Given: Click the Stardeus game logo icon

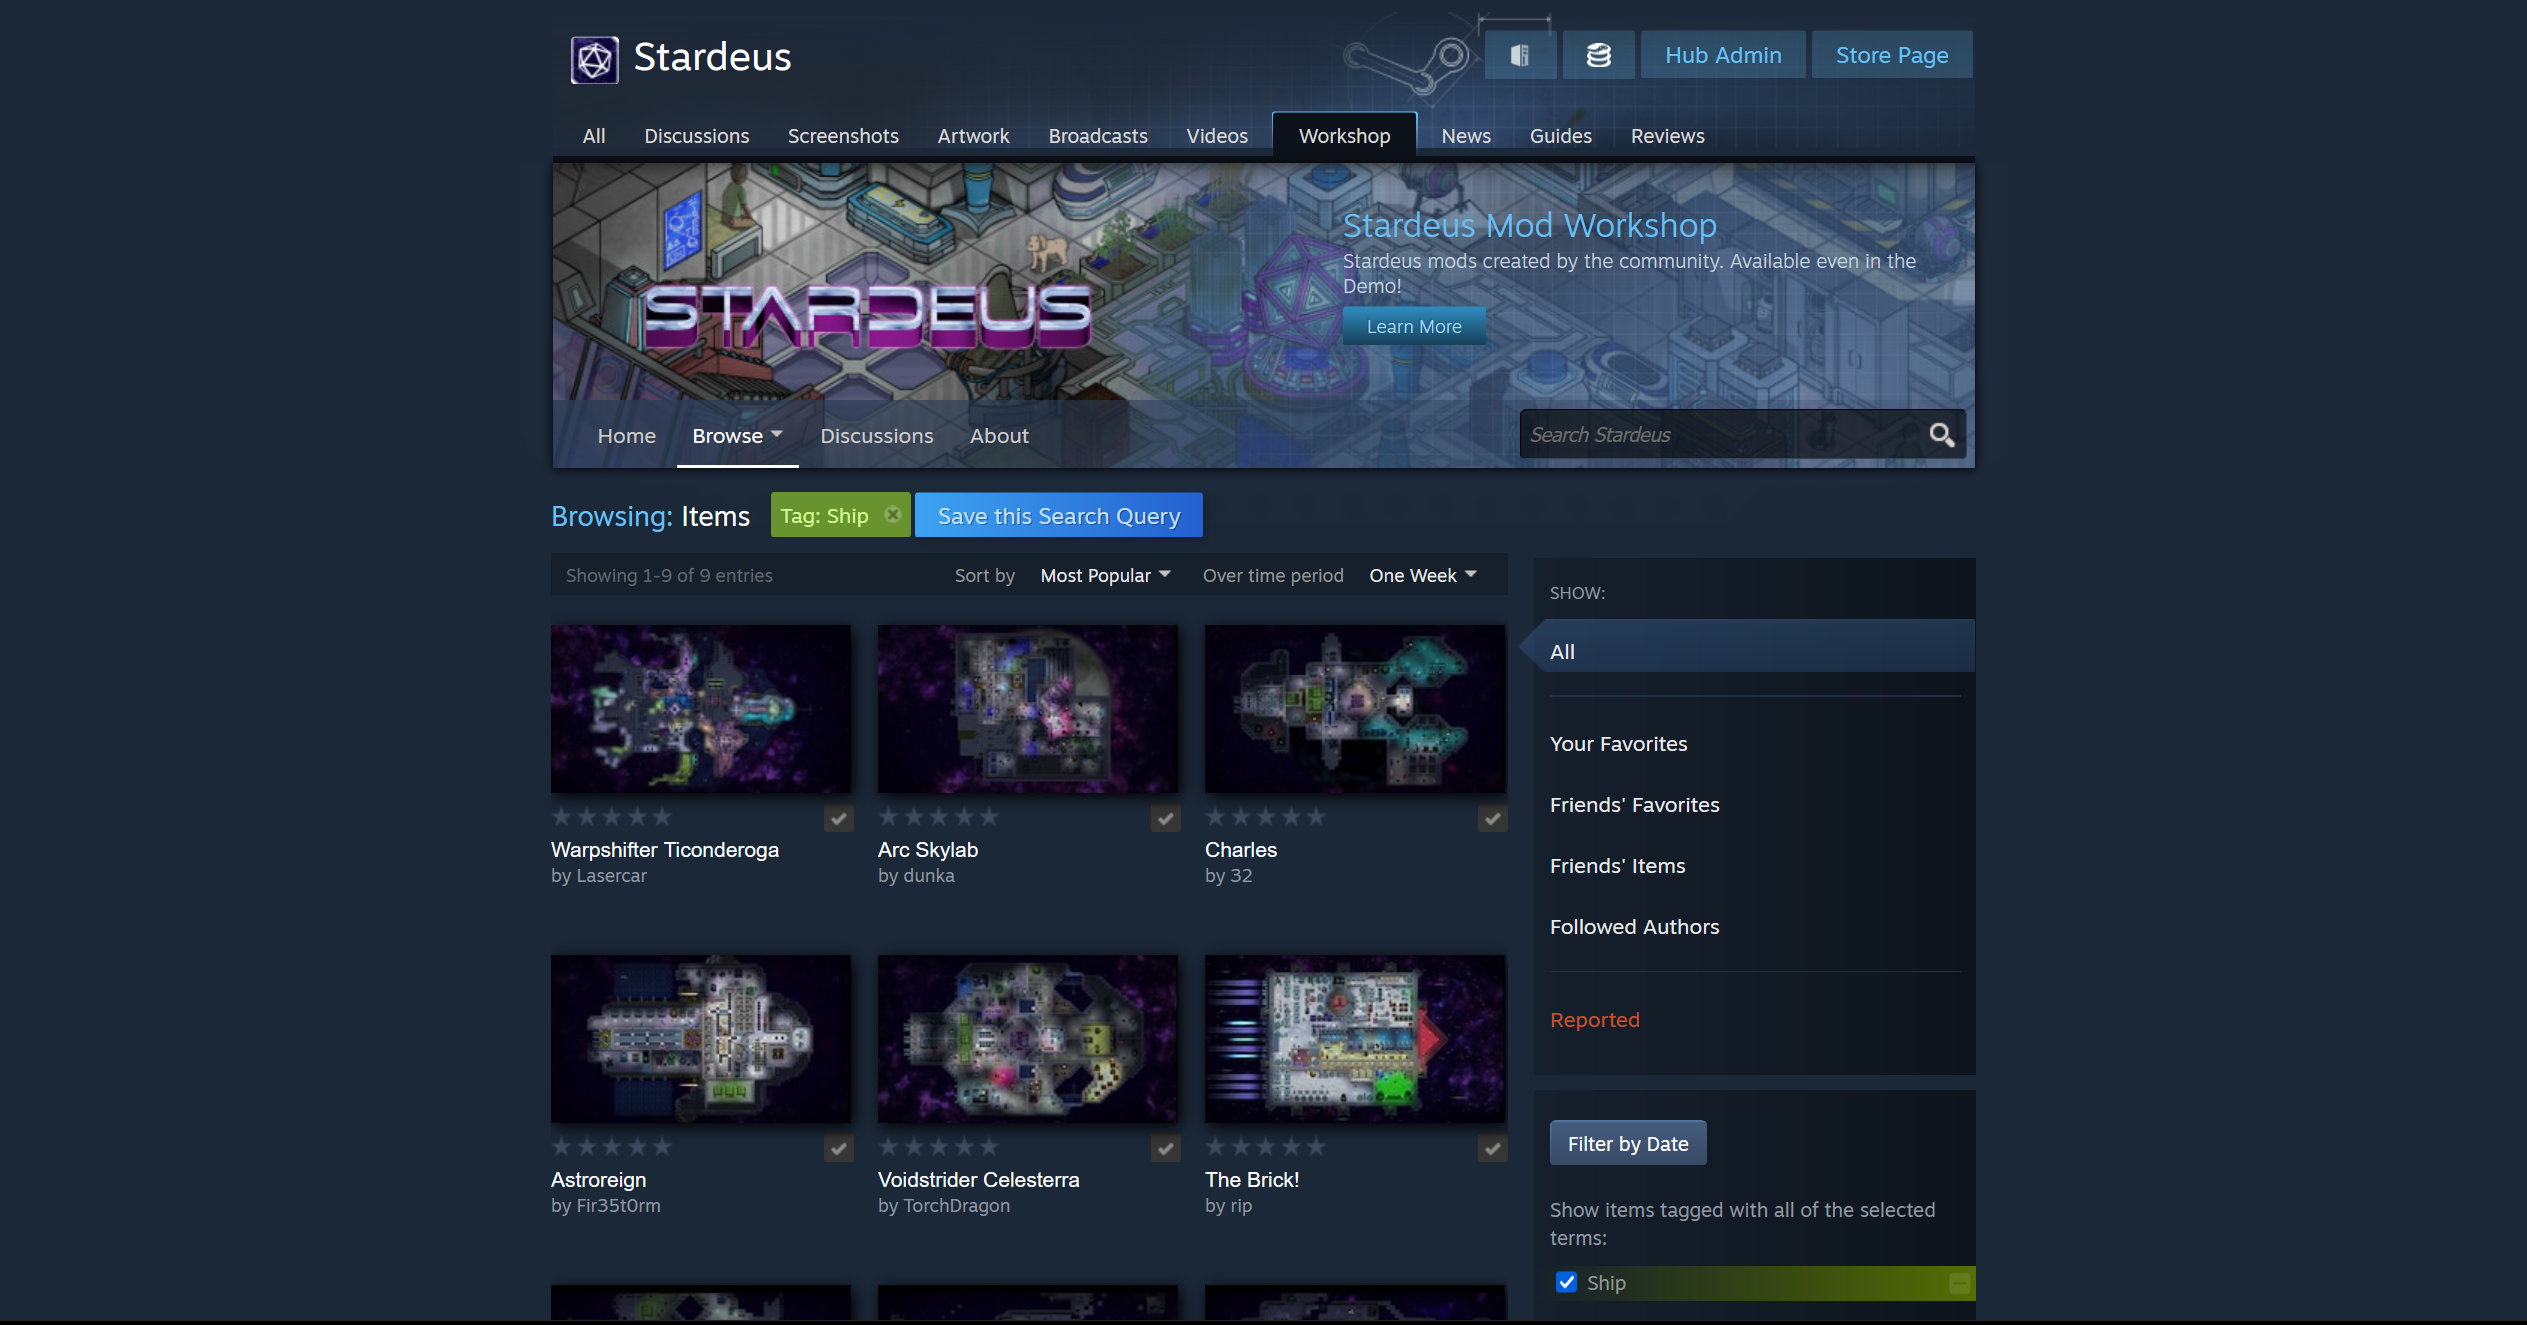Looking at the screenshot, I should pos(594,59).
